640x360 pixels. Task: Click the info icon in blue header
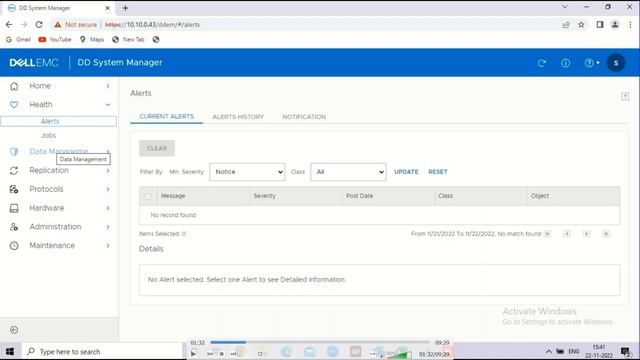[x=565, y=63]
